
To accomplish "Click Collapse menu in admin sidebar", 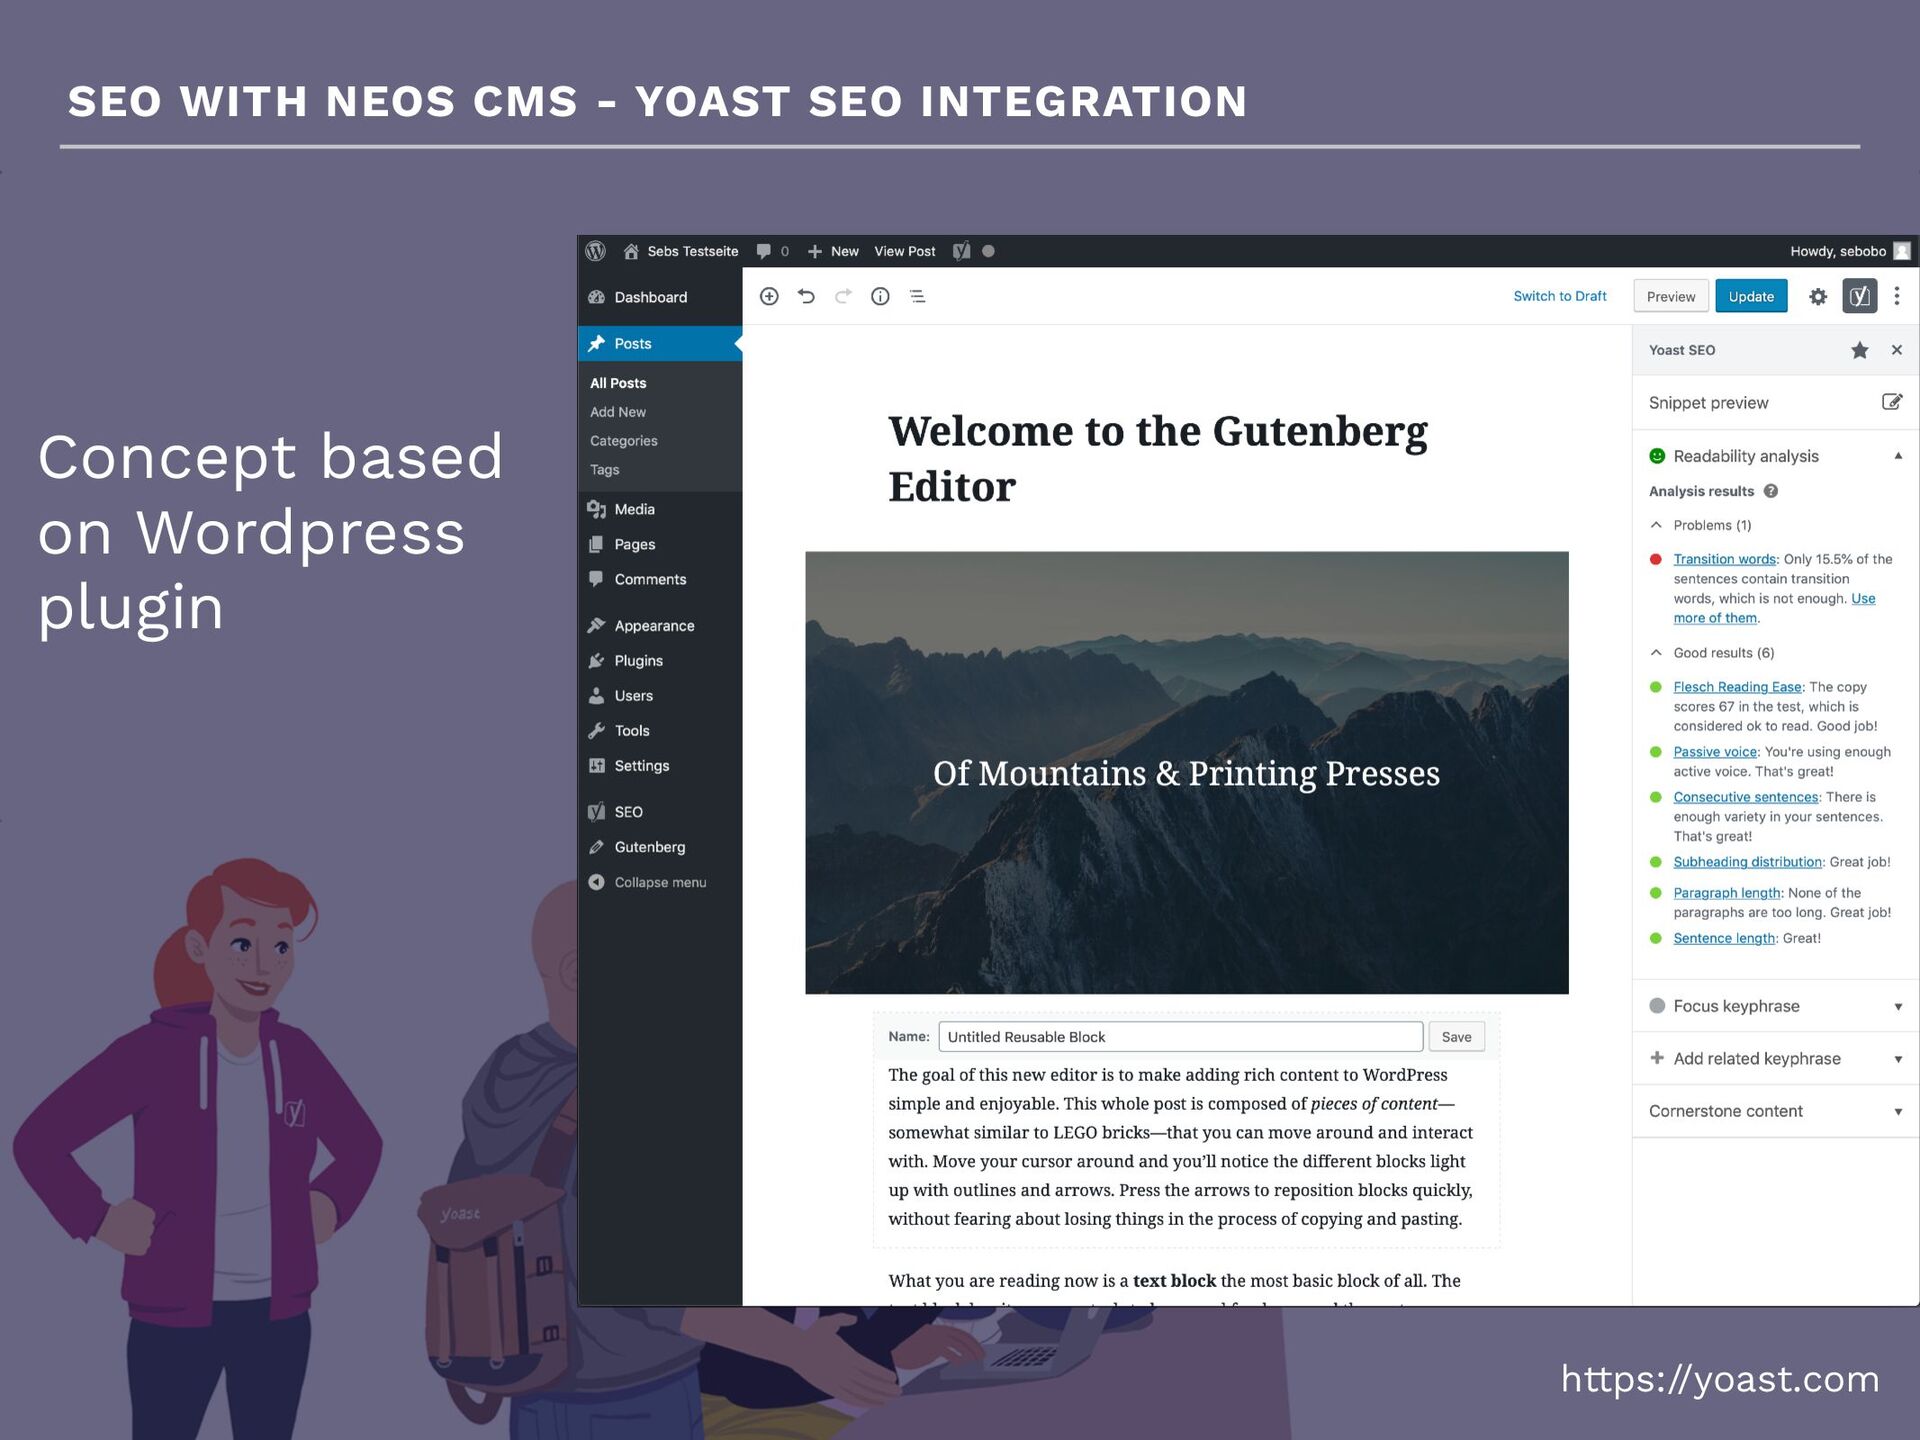I will [660, 882].
